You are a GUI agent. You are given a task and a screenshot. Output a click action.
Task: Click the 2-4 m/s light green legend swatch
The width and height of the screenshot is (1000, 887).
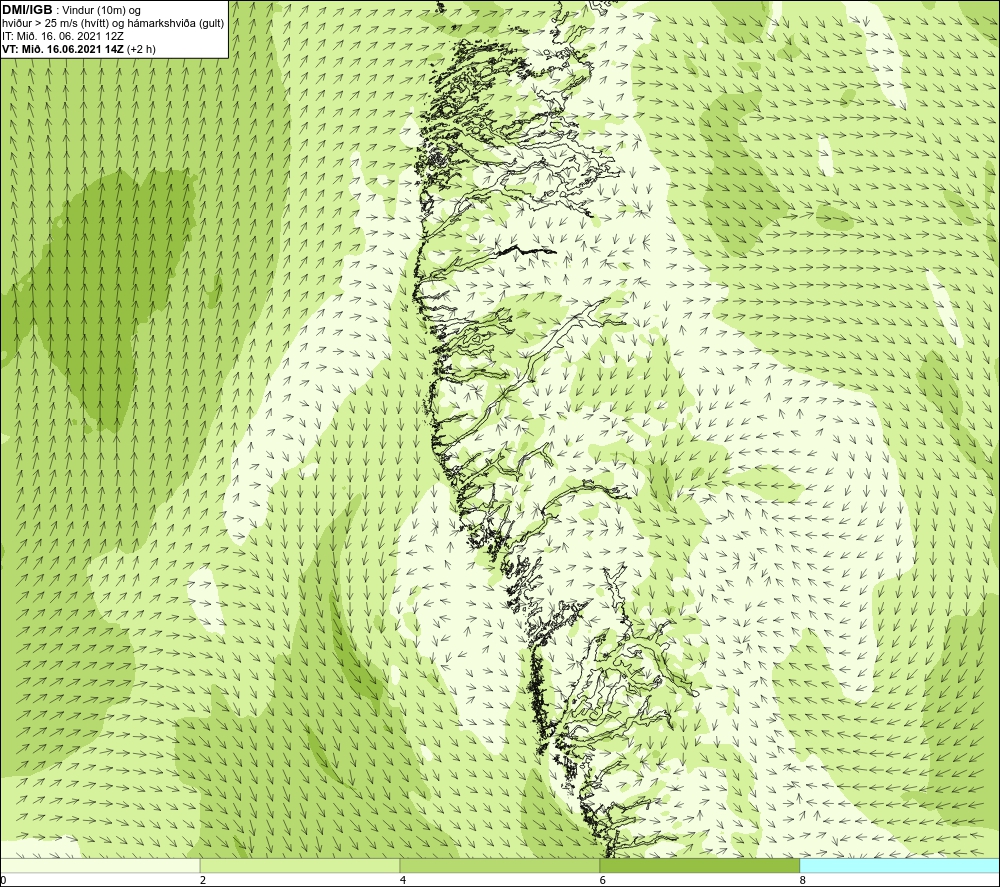(300, 865)
